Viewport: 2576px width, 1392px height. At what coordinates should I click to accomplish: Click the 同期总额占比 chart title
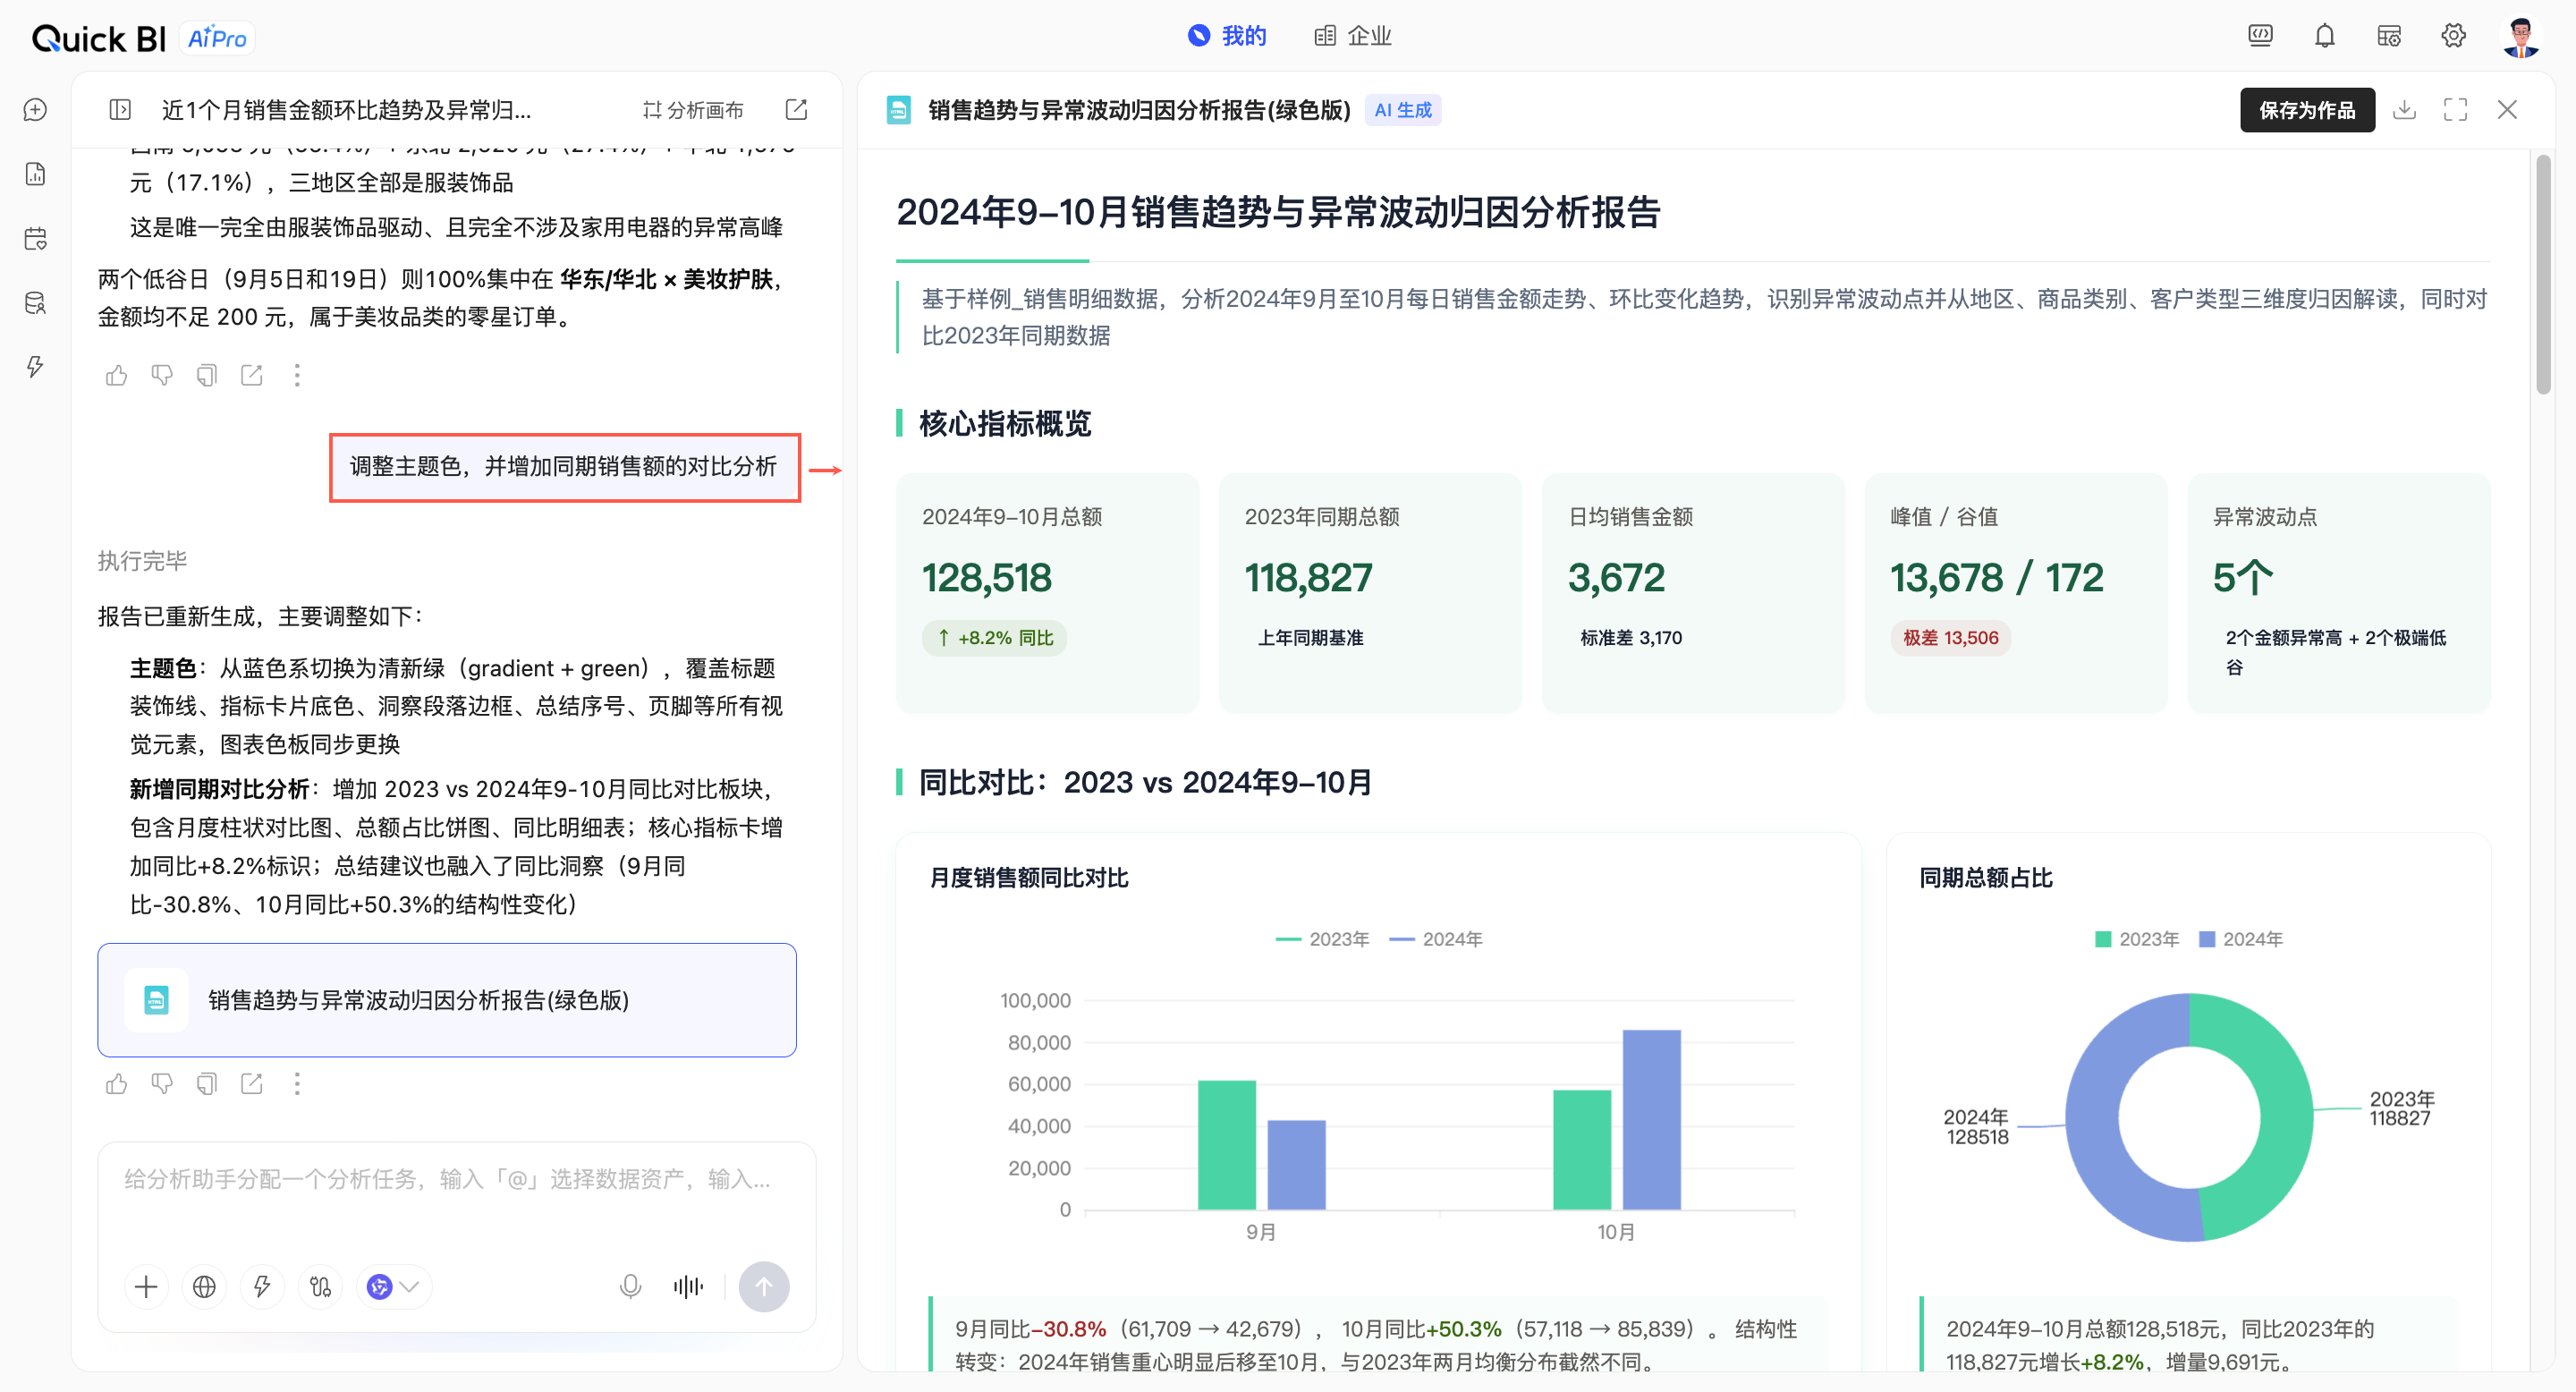[1986, 878]
